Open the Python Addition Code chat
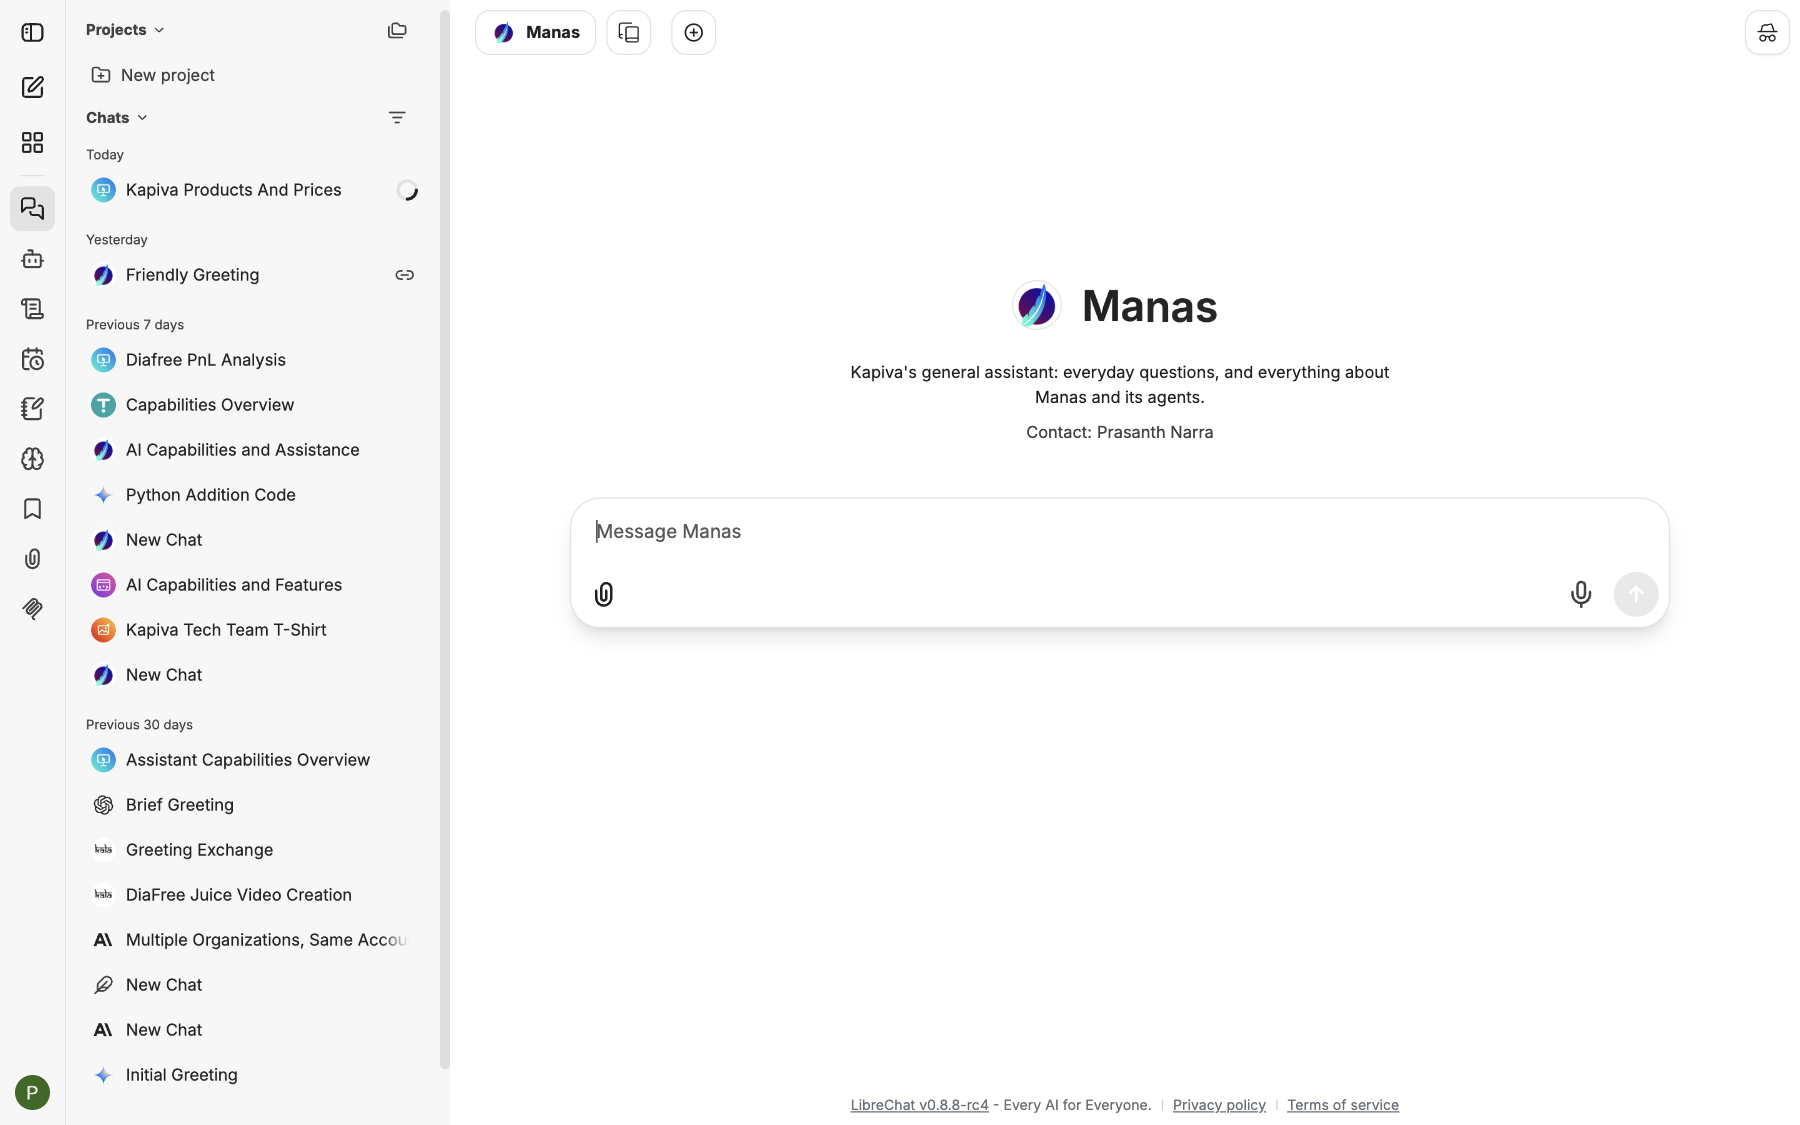 pos(254,495)
